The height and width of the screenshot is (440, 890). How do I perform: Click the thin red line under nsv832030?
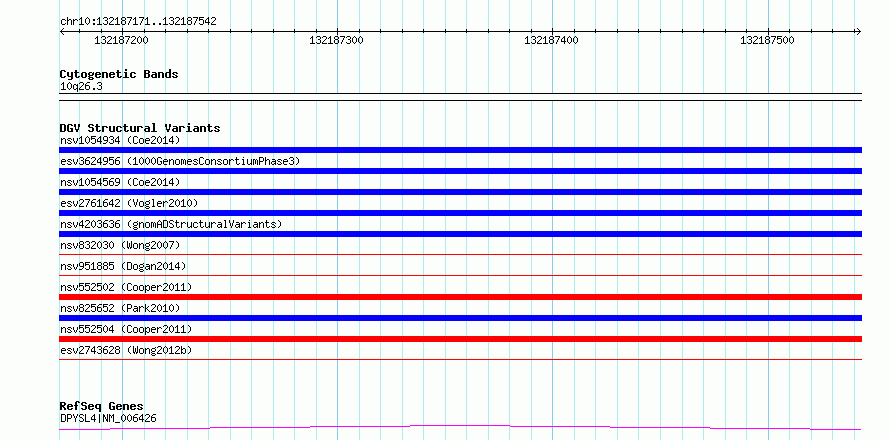(460, 254)
